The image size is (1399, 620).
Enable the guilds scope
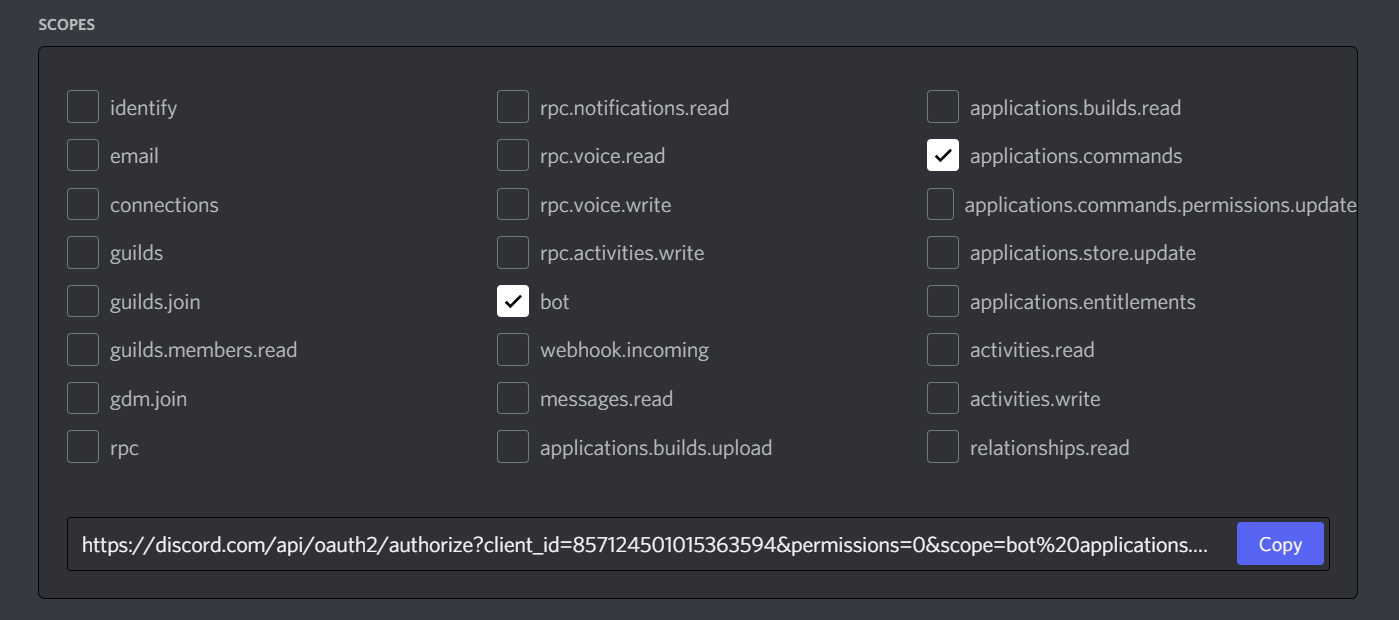tap(83, 252)
